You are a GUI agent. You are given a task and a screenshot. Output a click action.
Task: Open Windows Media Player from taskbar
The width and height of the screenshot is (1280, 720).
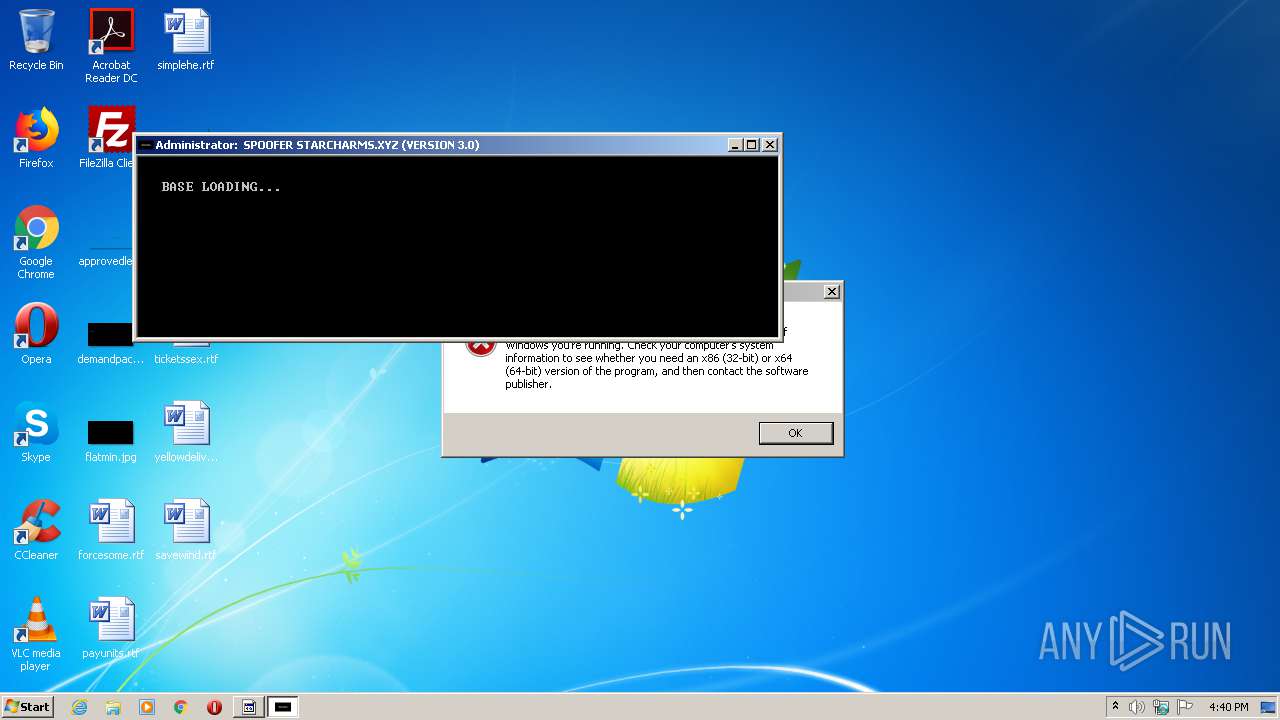[147, 707]
